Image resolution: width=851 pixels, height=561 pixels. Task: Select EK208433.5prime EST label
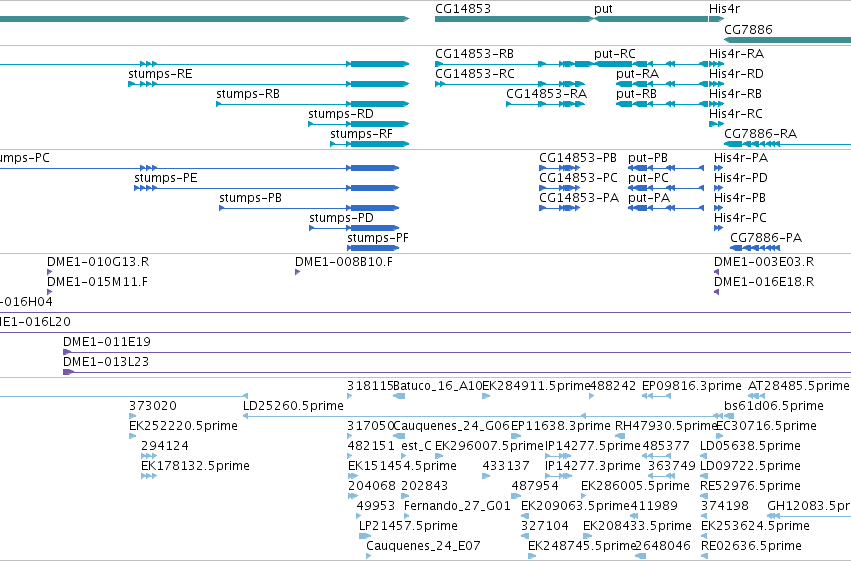637,526
